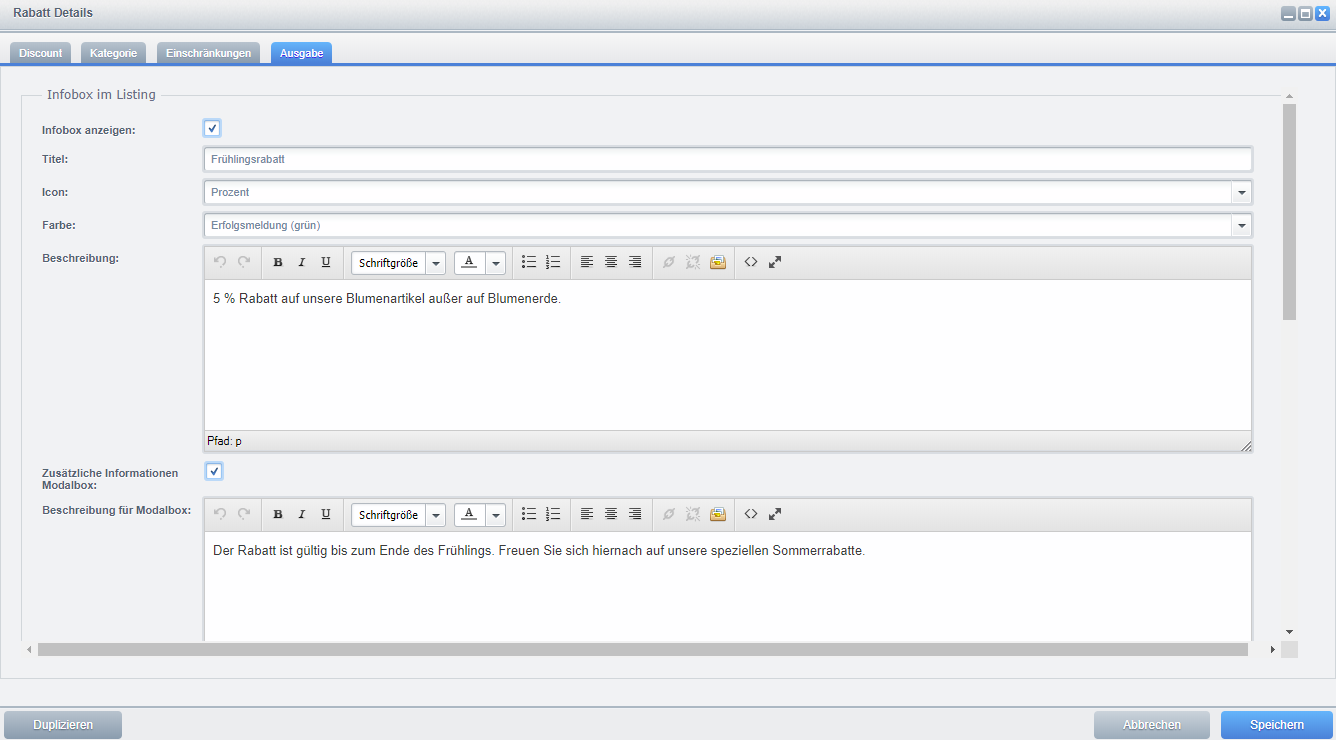Expand text color picker arrow in Beschreibung editor
1336x740 pixels.
495,263
